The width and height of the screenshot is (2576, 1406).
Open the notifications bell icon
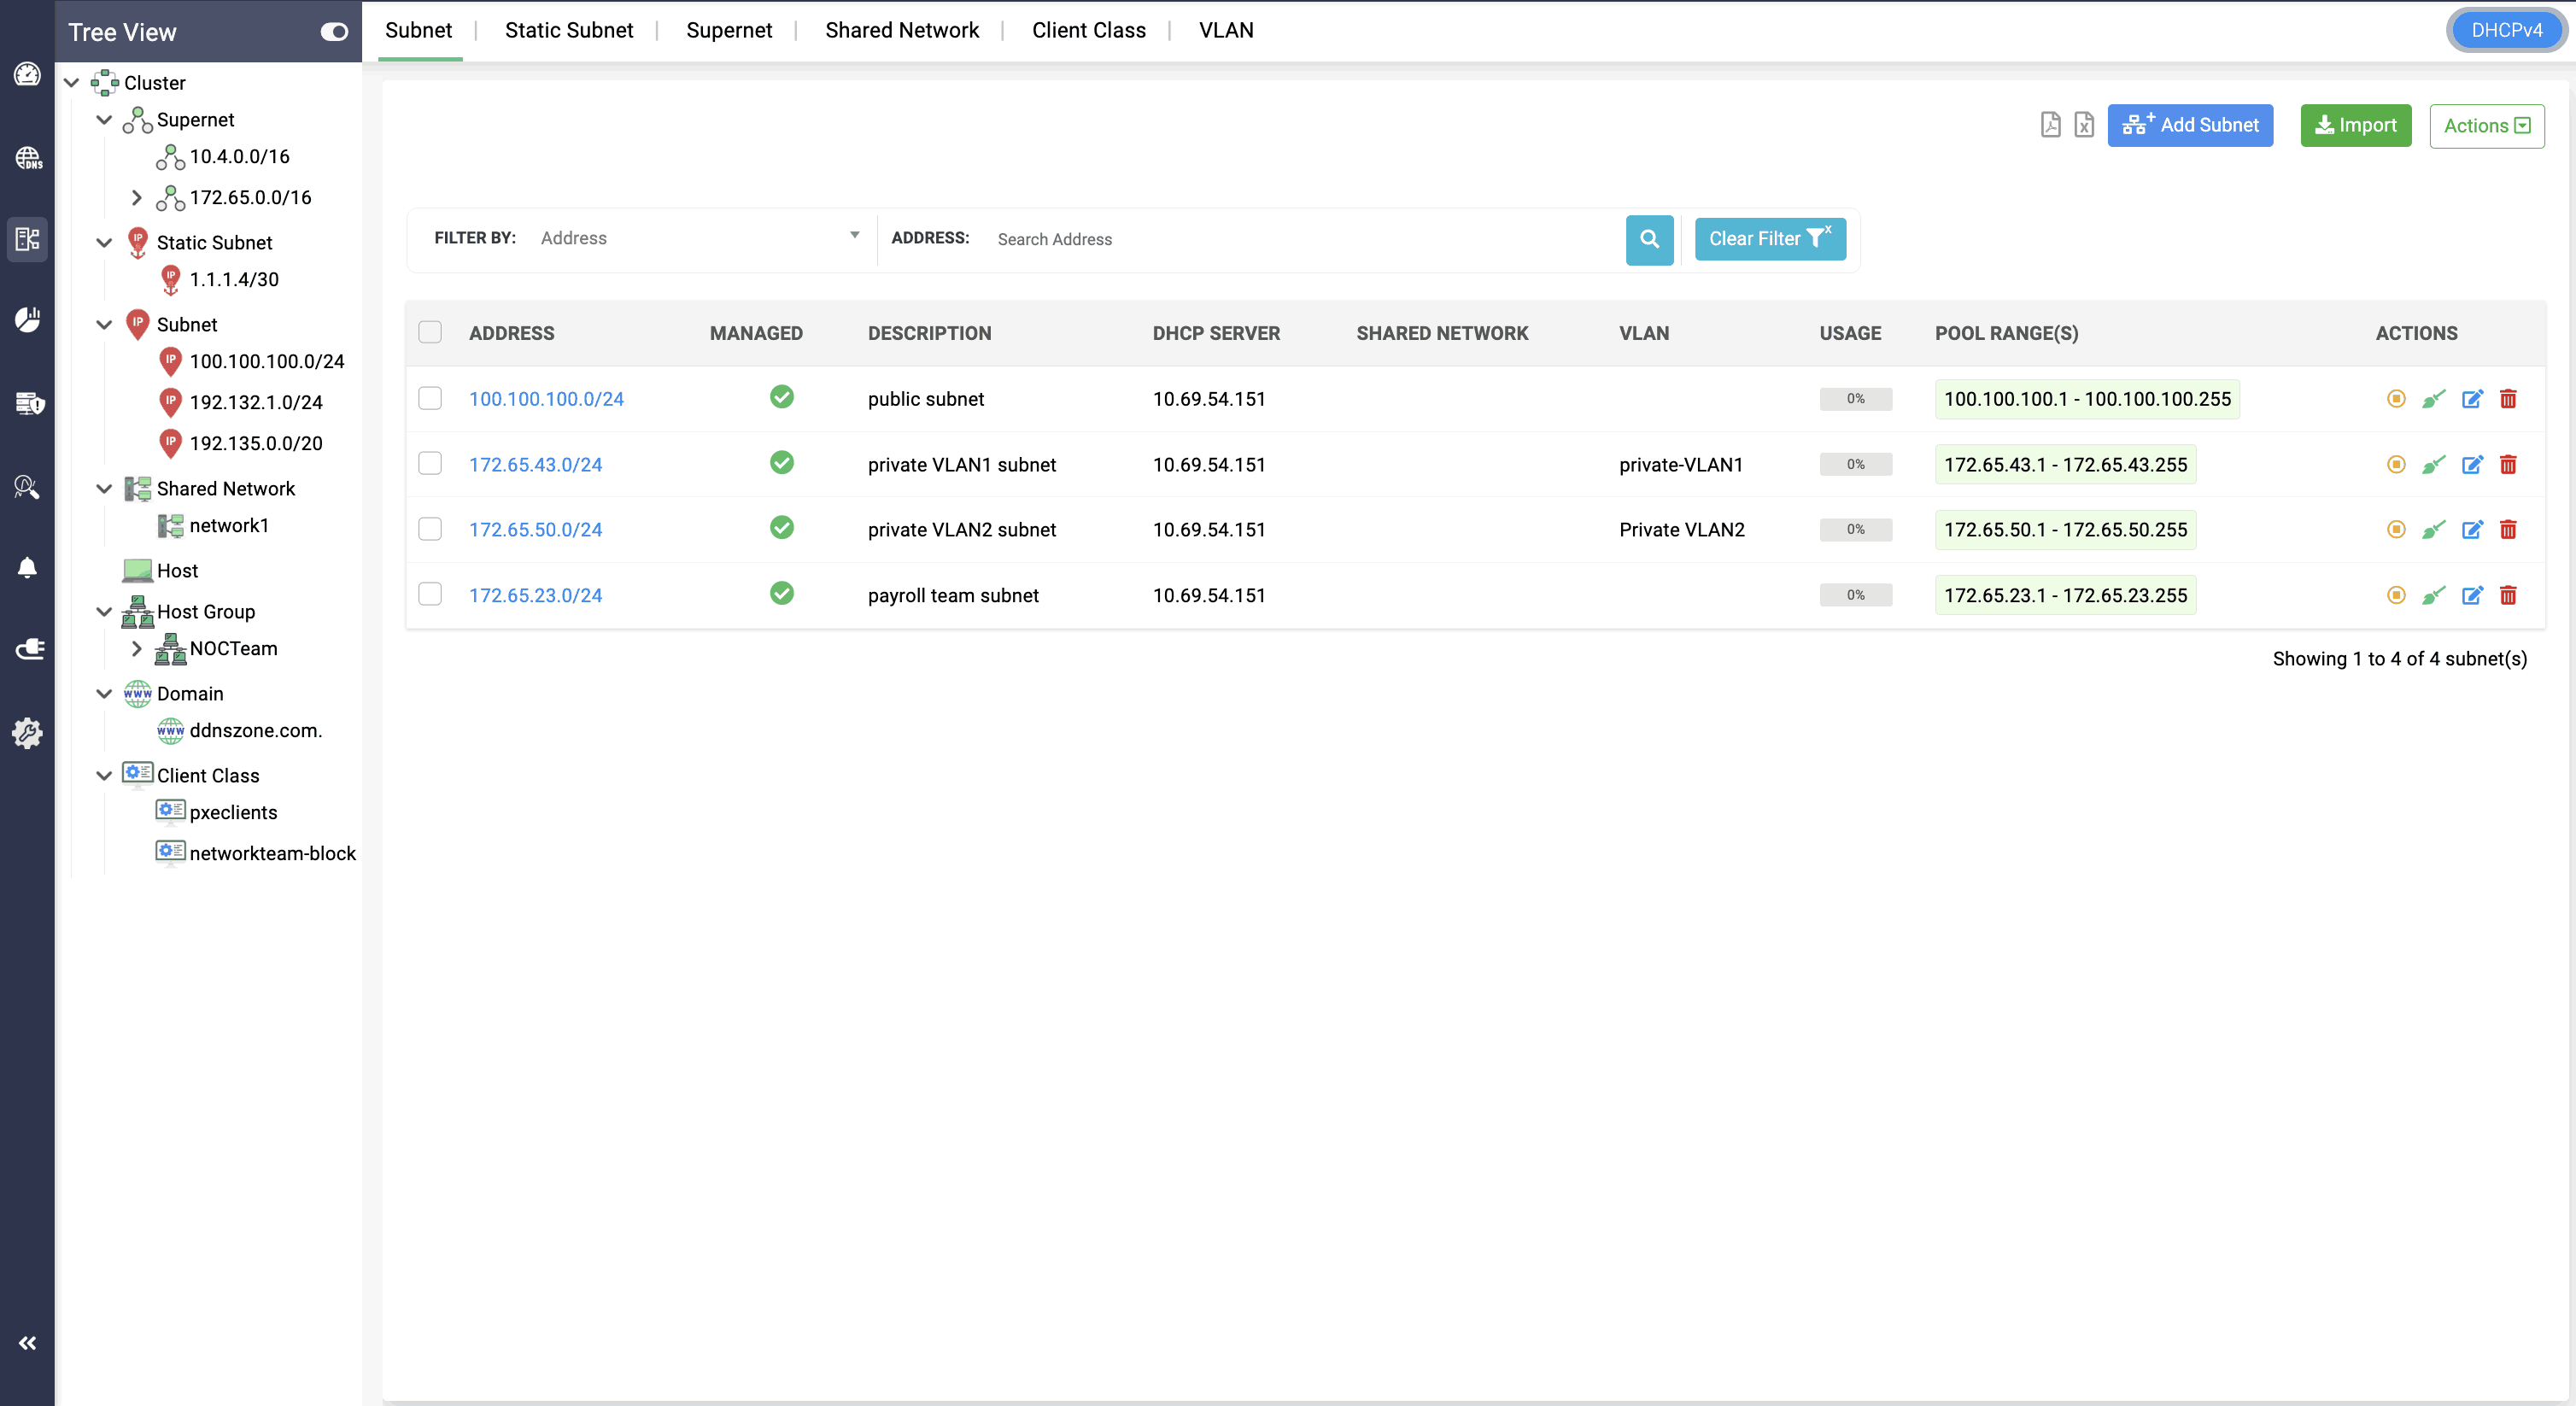(x=27, y=568)
